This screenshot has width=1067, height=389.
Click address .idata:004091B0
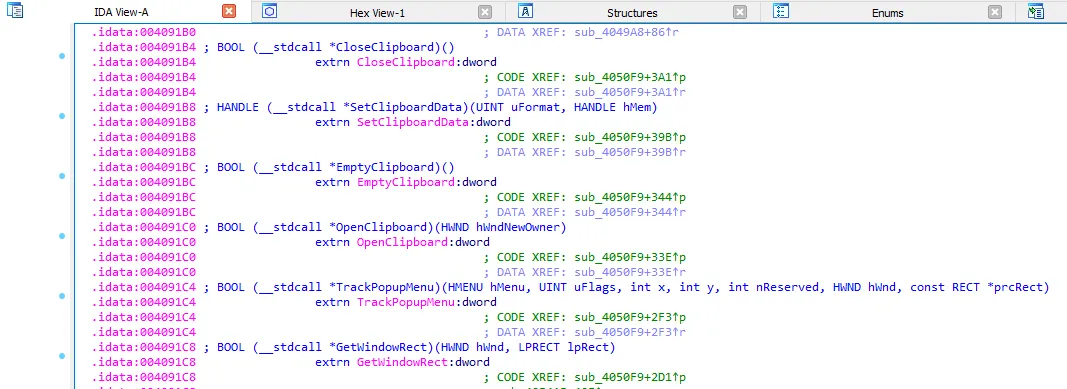coord(144,32)
